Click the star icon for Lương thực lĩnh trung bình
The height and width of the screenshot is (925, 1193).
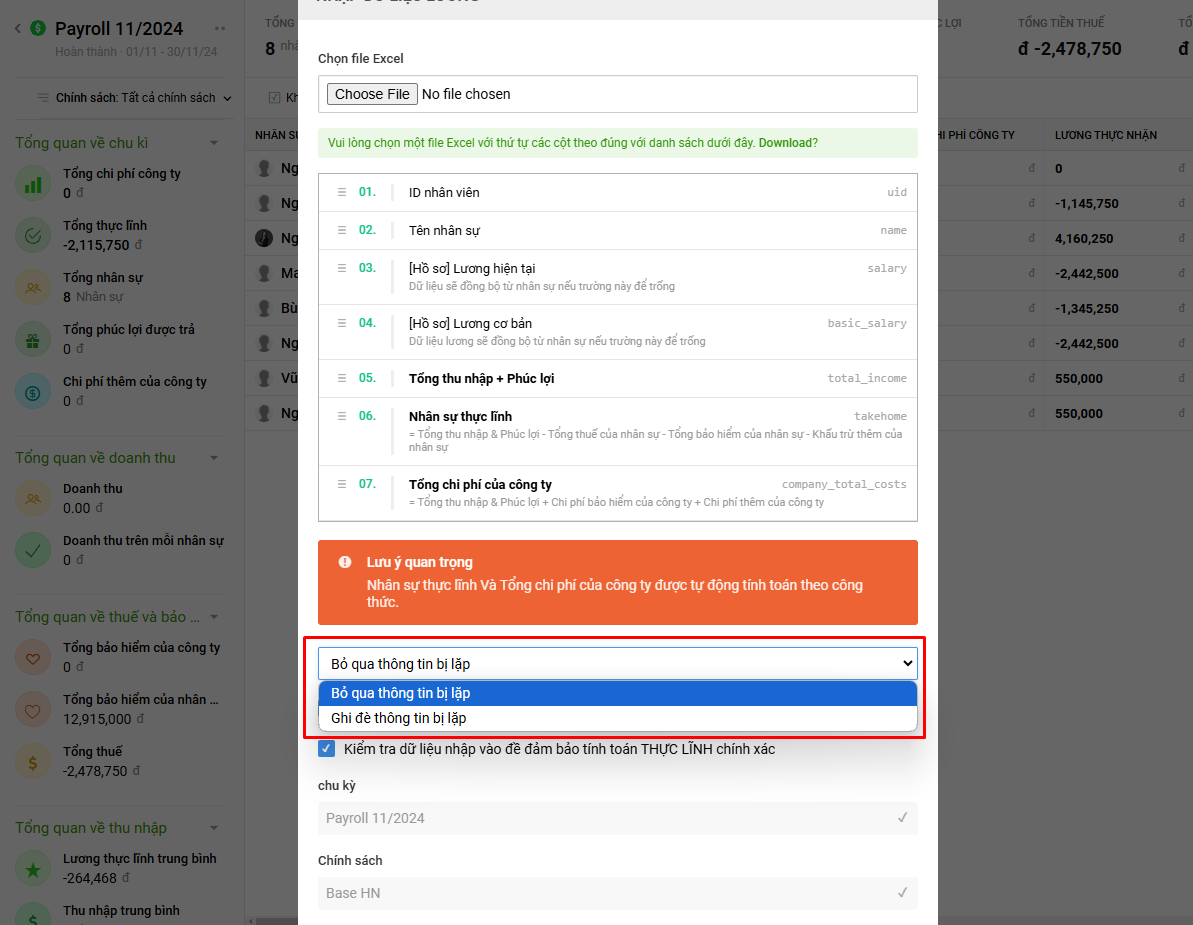click(33, 869)
